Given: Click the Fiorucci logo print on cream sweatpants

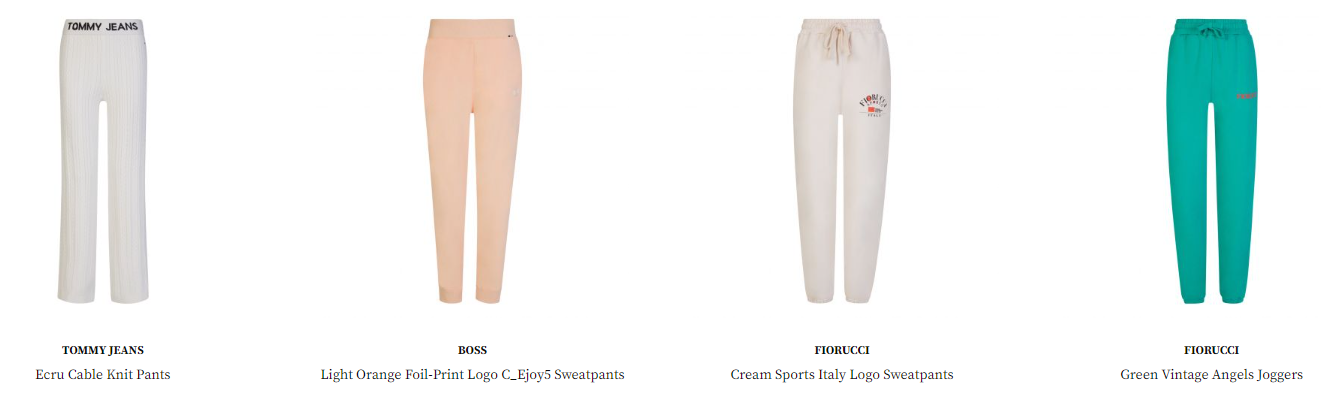Looking at the screenshot, I should coord(872,105).
